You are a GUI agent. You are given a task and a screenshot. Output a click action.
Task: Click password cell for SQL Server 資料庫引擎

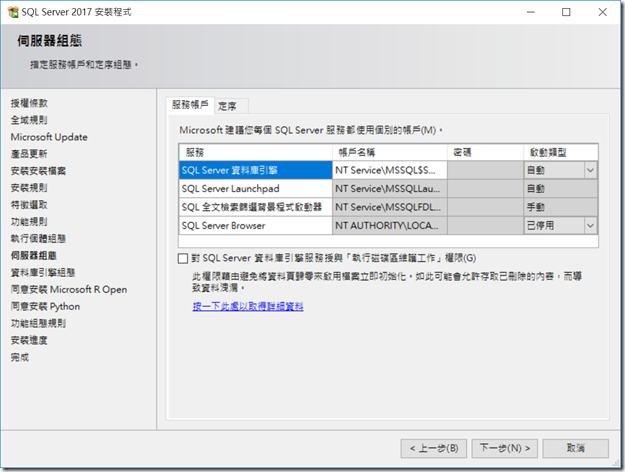pos(485,170)
